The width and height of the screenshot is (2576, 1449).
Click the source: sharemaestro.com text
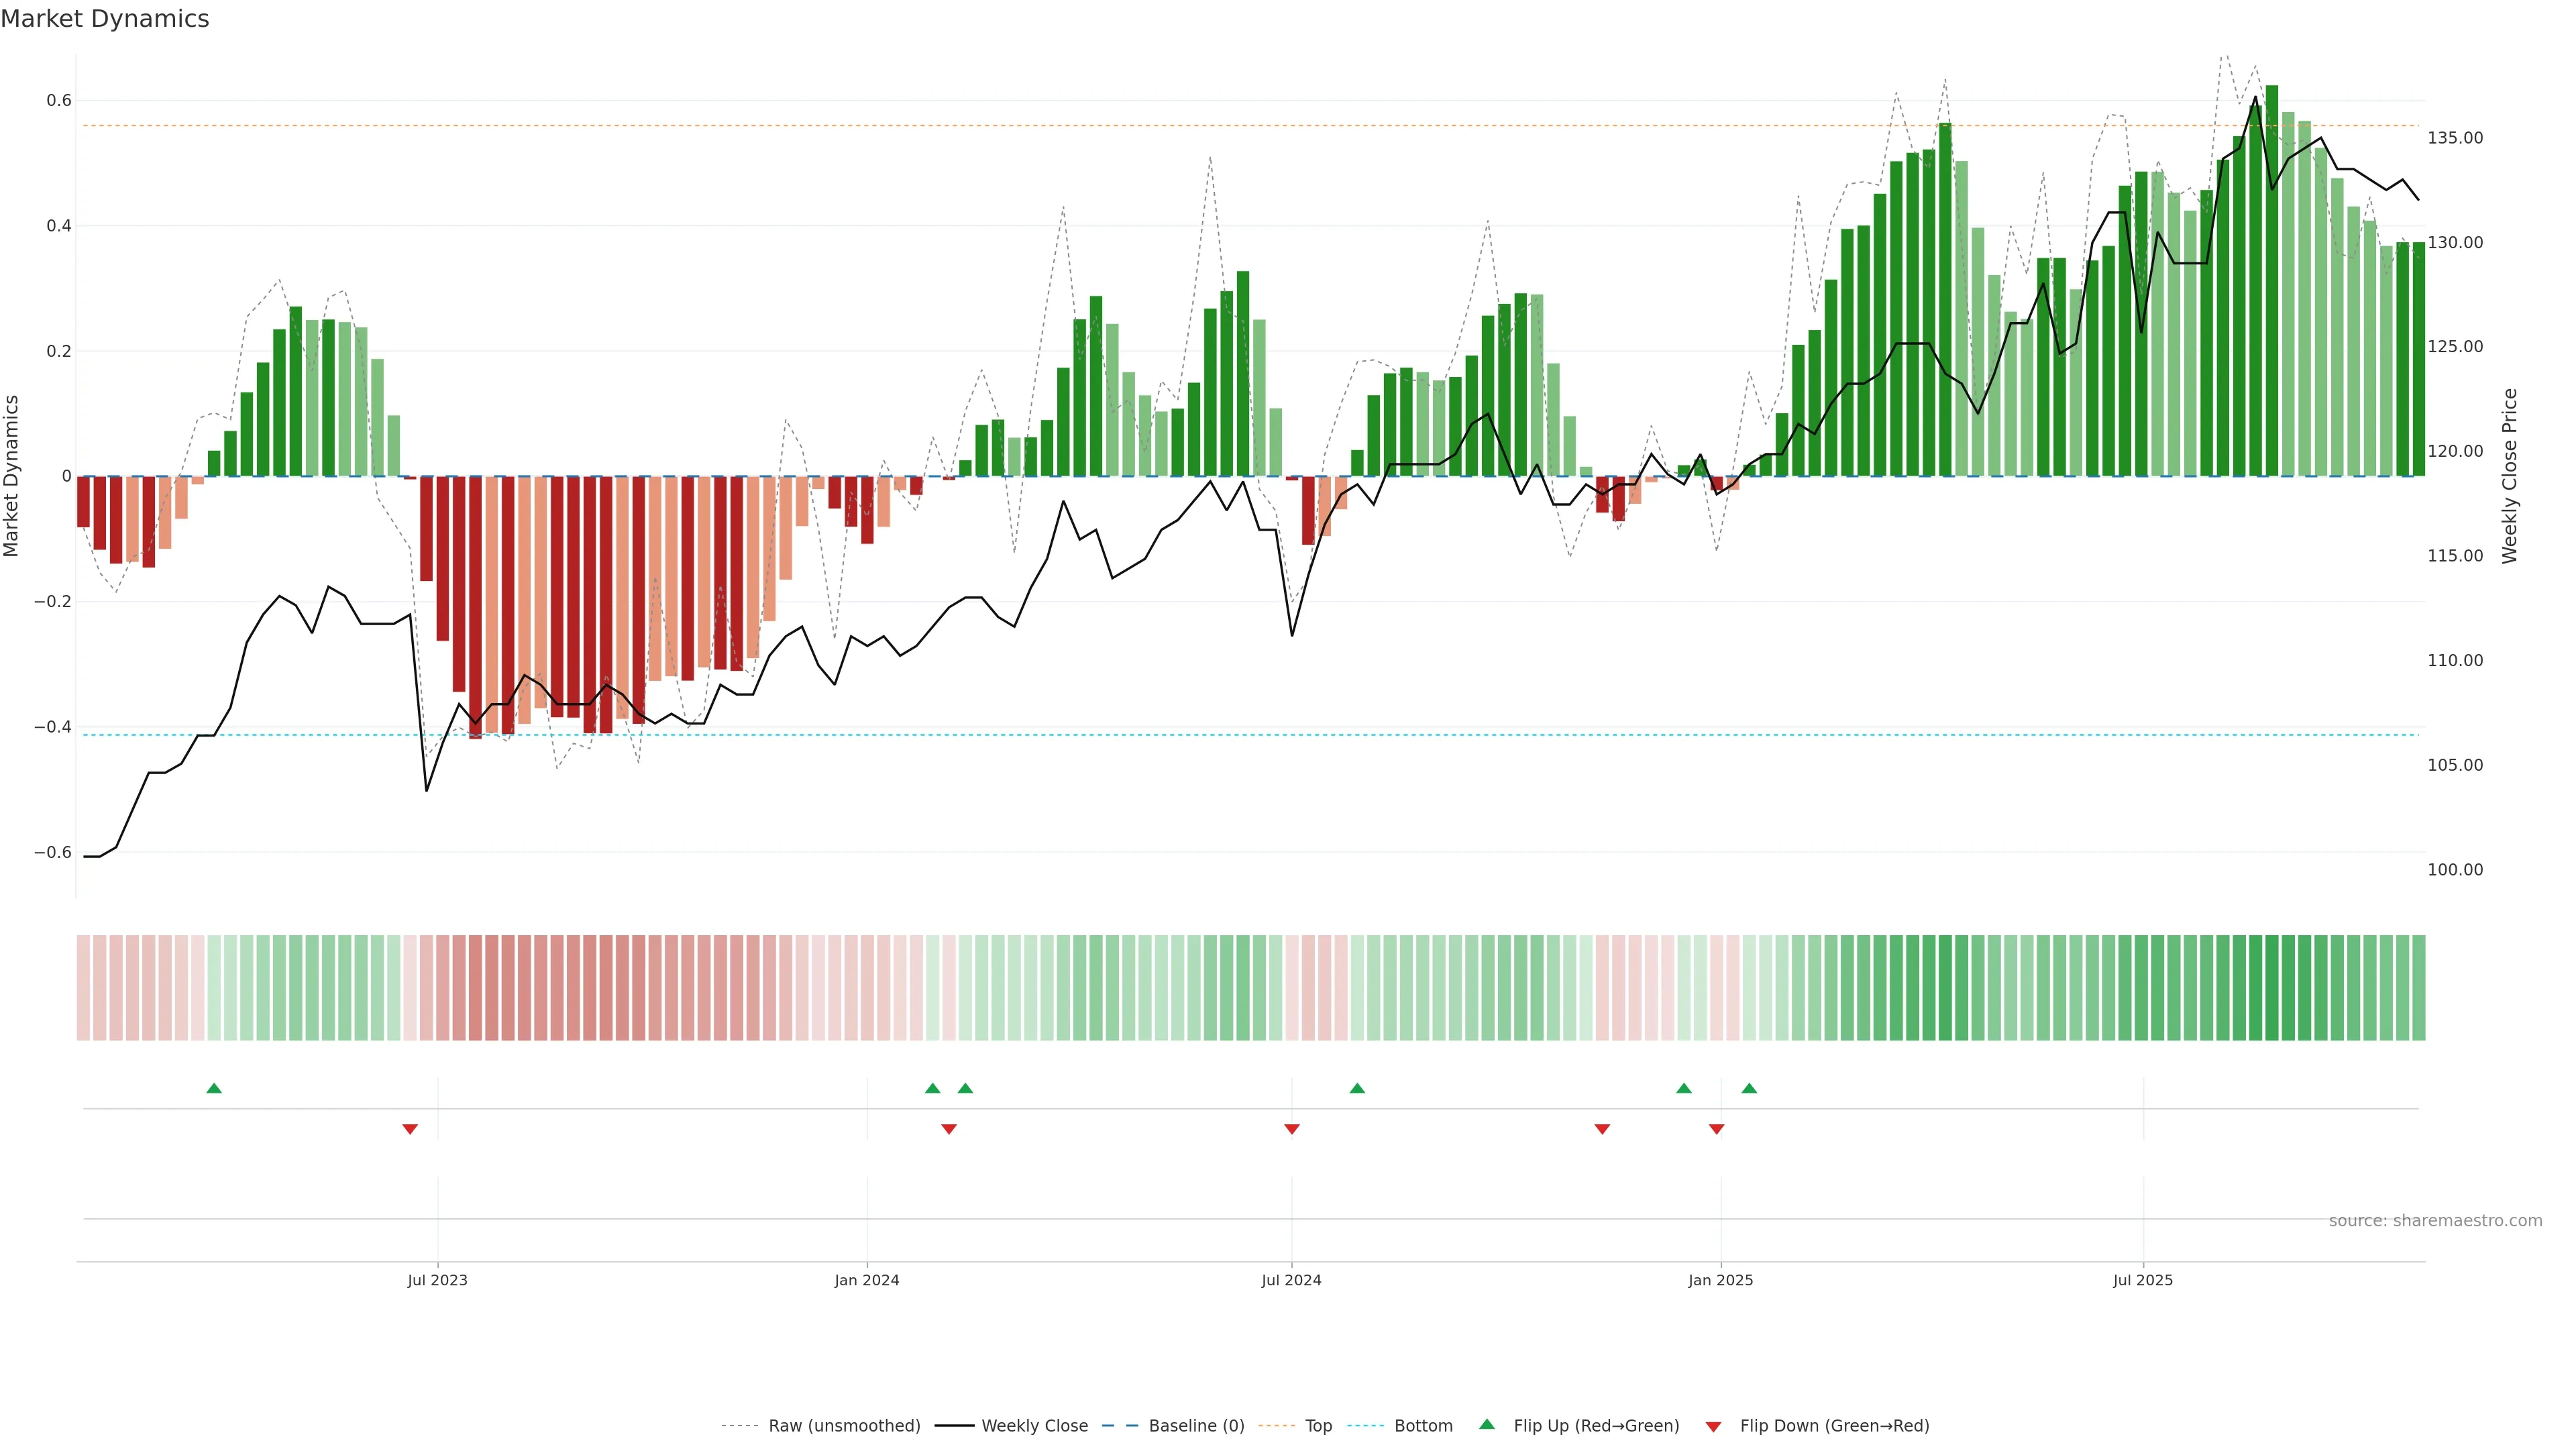(x=2435, y=1221)
